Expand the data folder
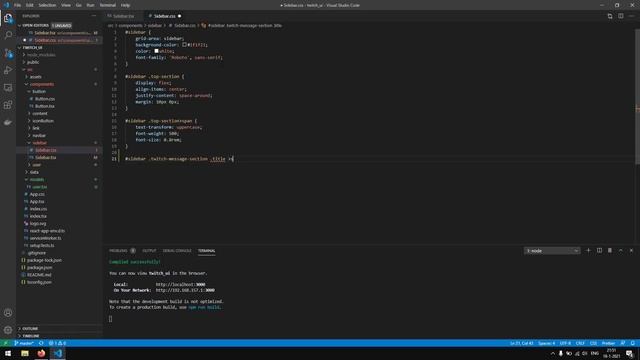640x360 pixels. pos(34,172)
